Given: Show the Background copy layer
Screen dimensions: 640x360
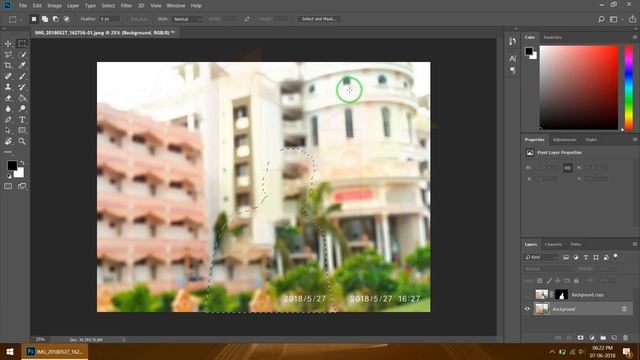Looking at the screenshot, I should pos(527,295).
